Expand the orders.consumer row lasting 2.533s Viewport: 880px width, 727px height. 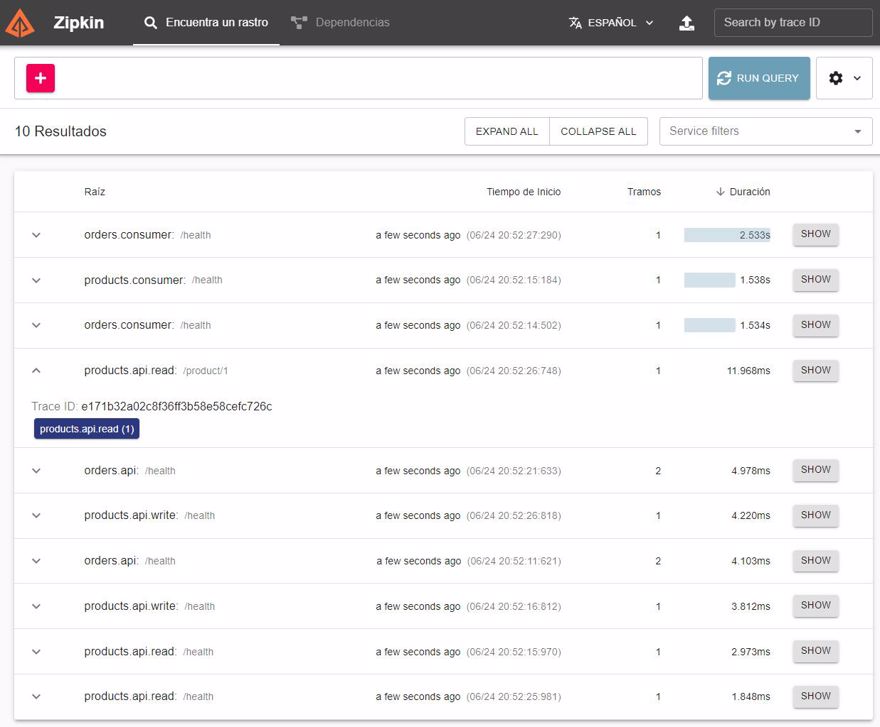tap(36, 235)
